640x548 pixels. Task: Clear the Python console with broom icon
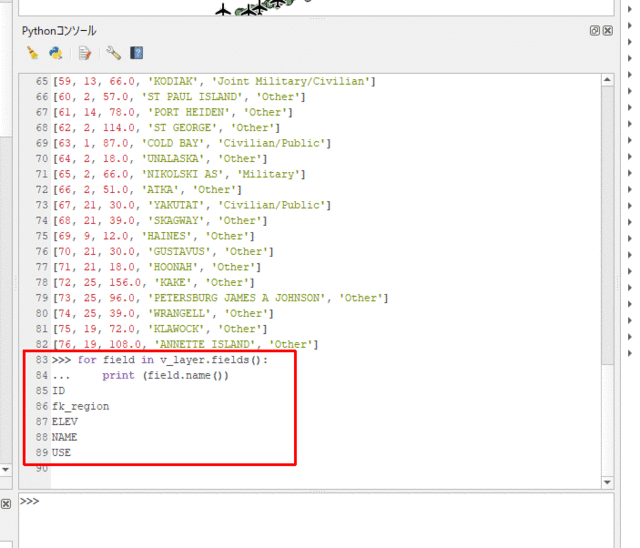click(x=32, y=53)
